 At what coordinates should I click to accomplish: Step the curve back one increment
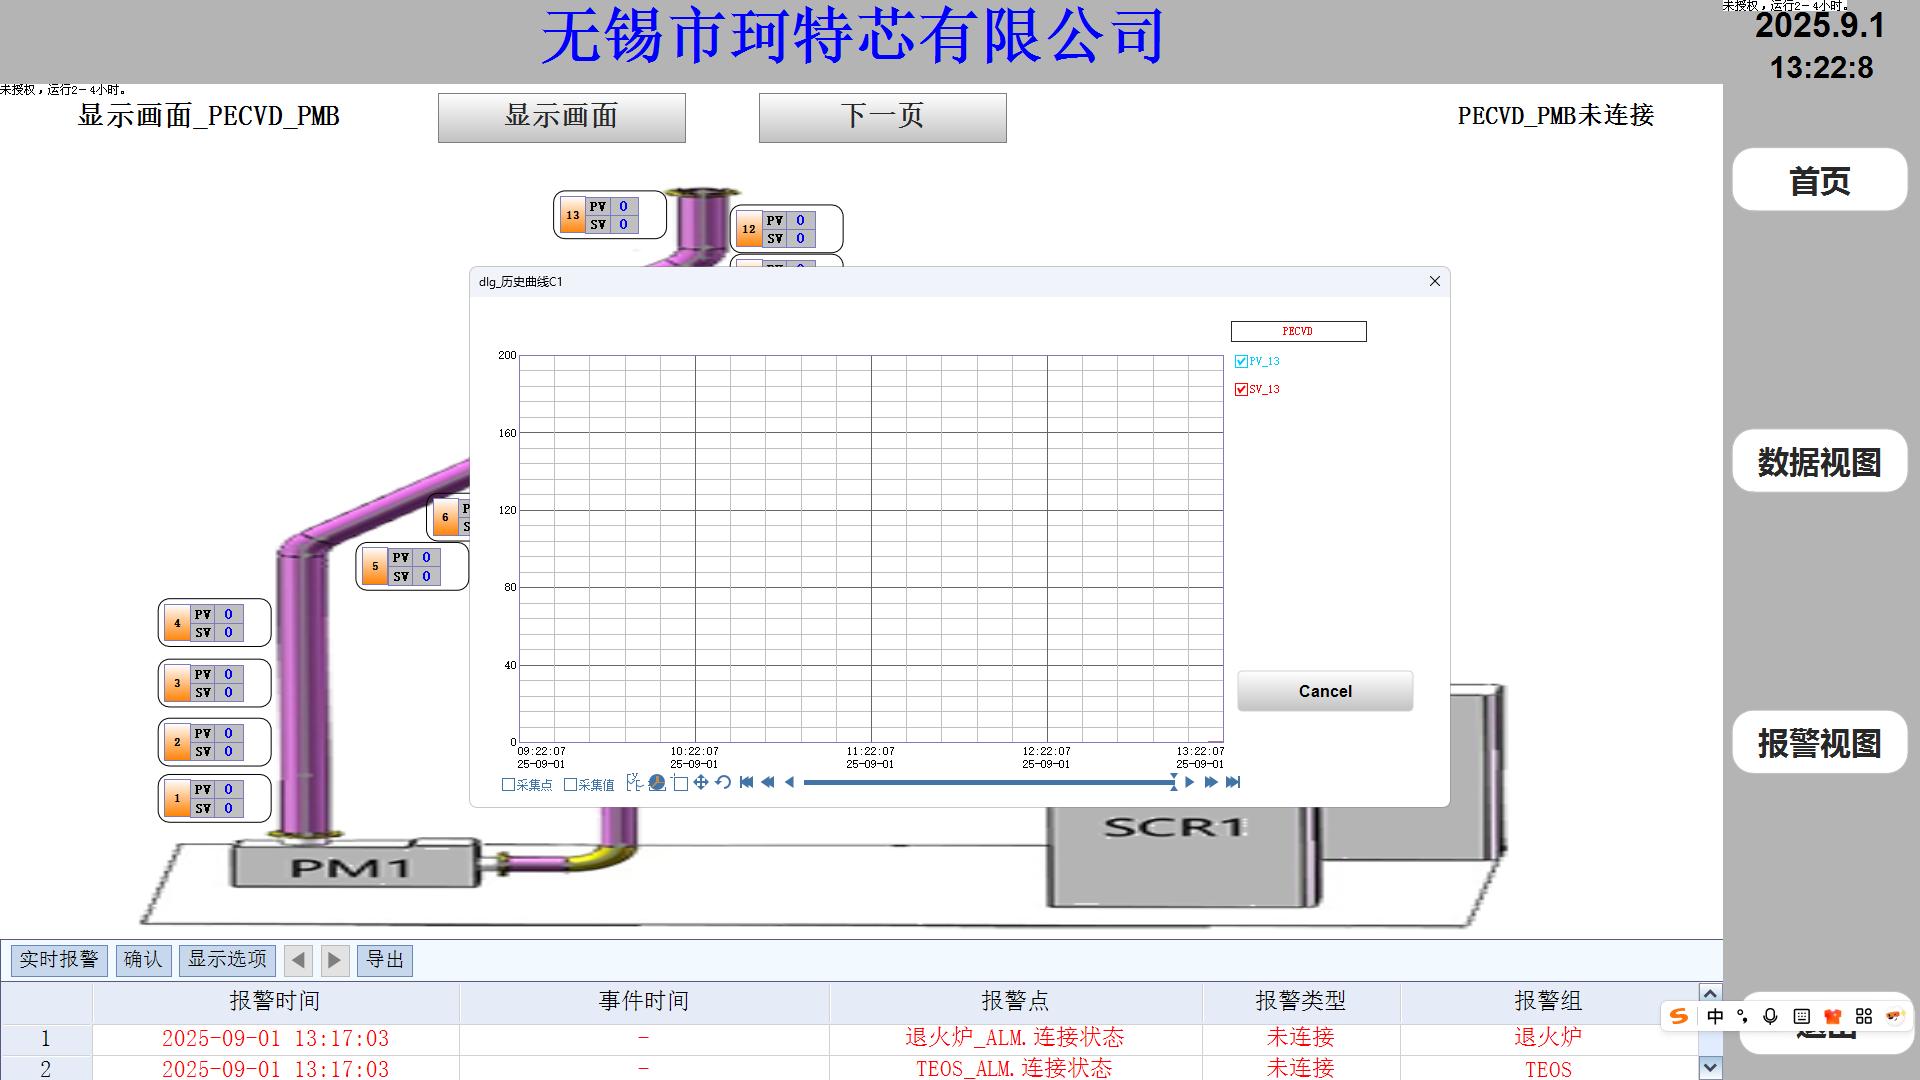[789, 783]
